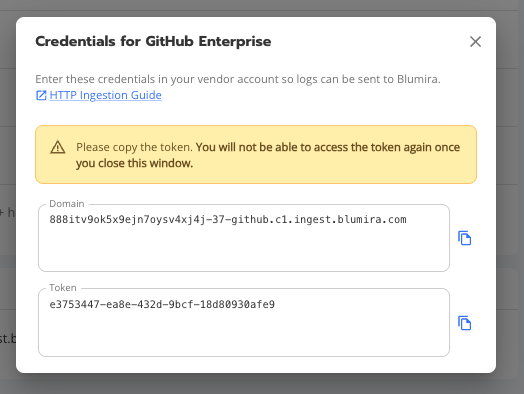Click the Token field label
524x394 pixels.
click(63, 287)
